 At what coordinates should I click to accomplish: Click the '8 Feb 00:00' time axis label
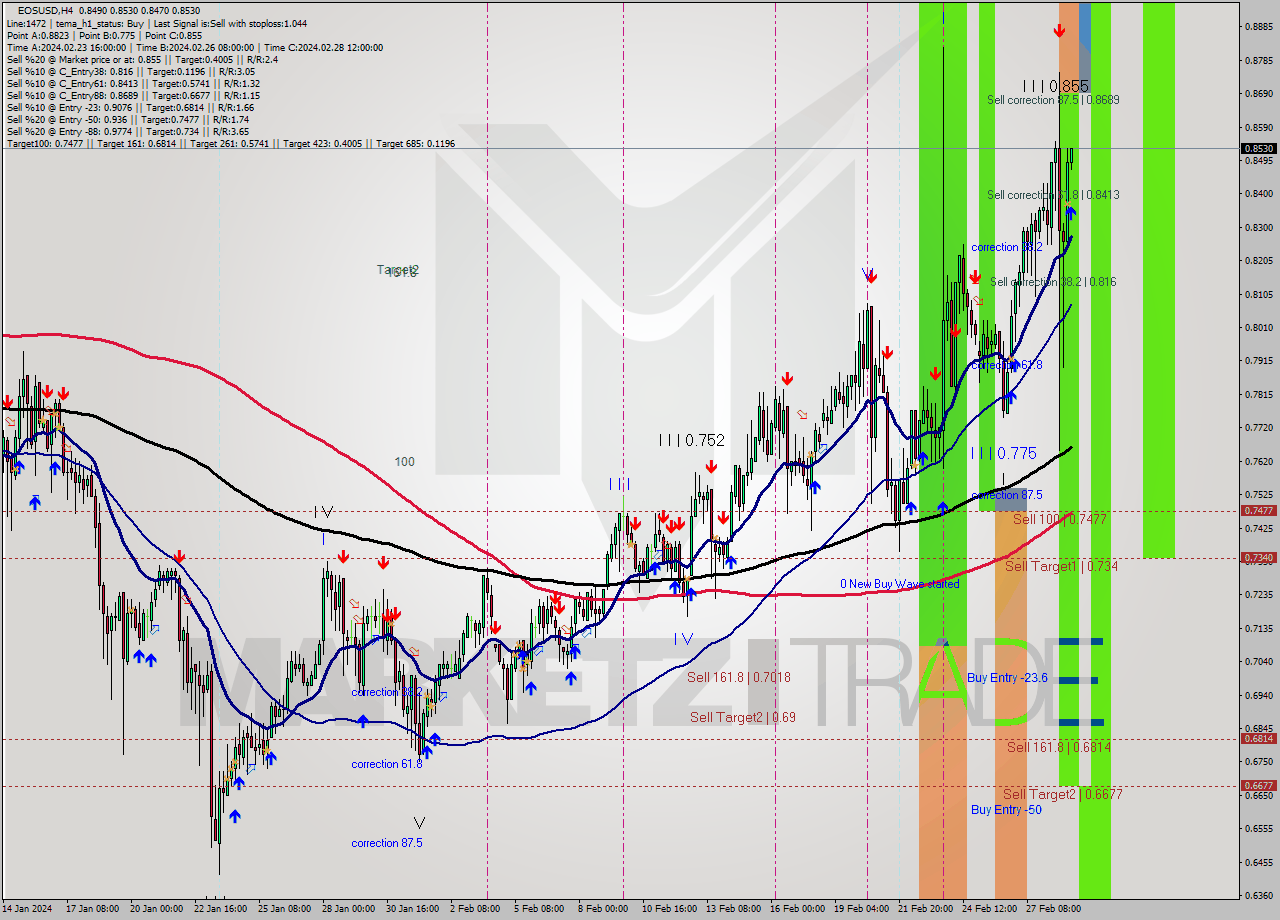point(603,909)
